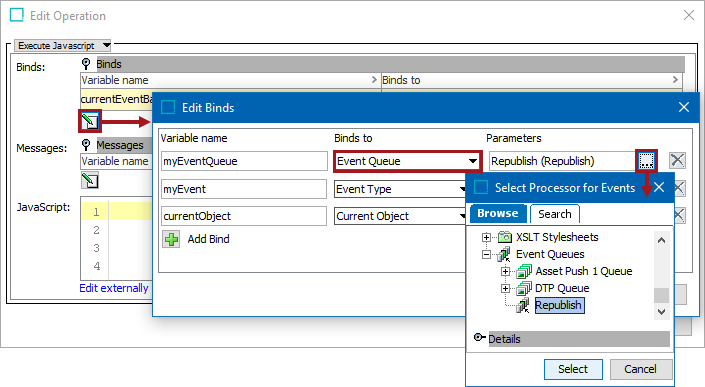Click the myEvent variable name field
The image size is (705, 387).
[x=244, y=189]
